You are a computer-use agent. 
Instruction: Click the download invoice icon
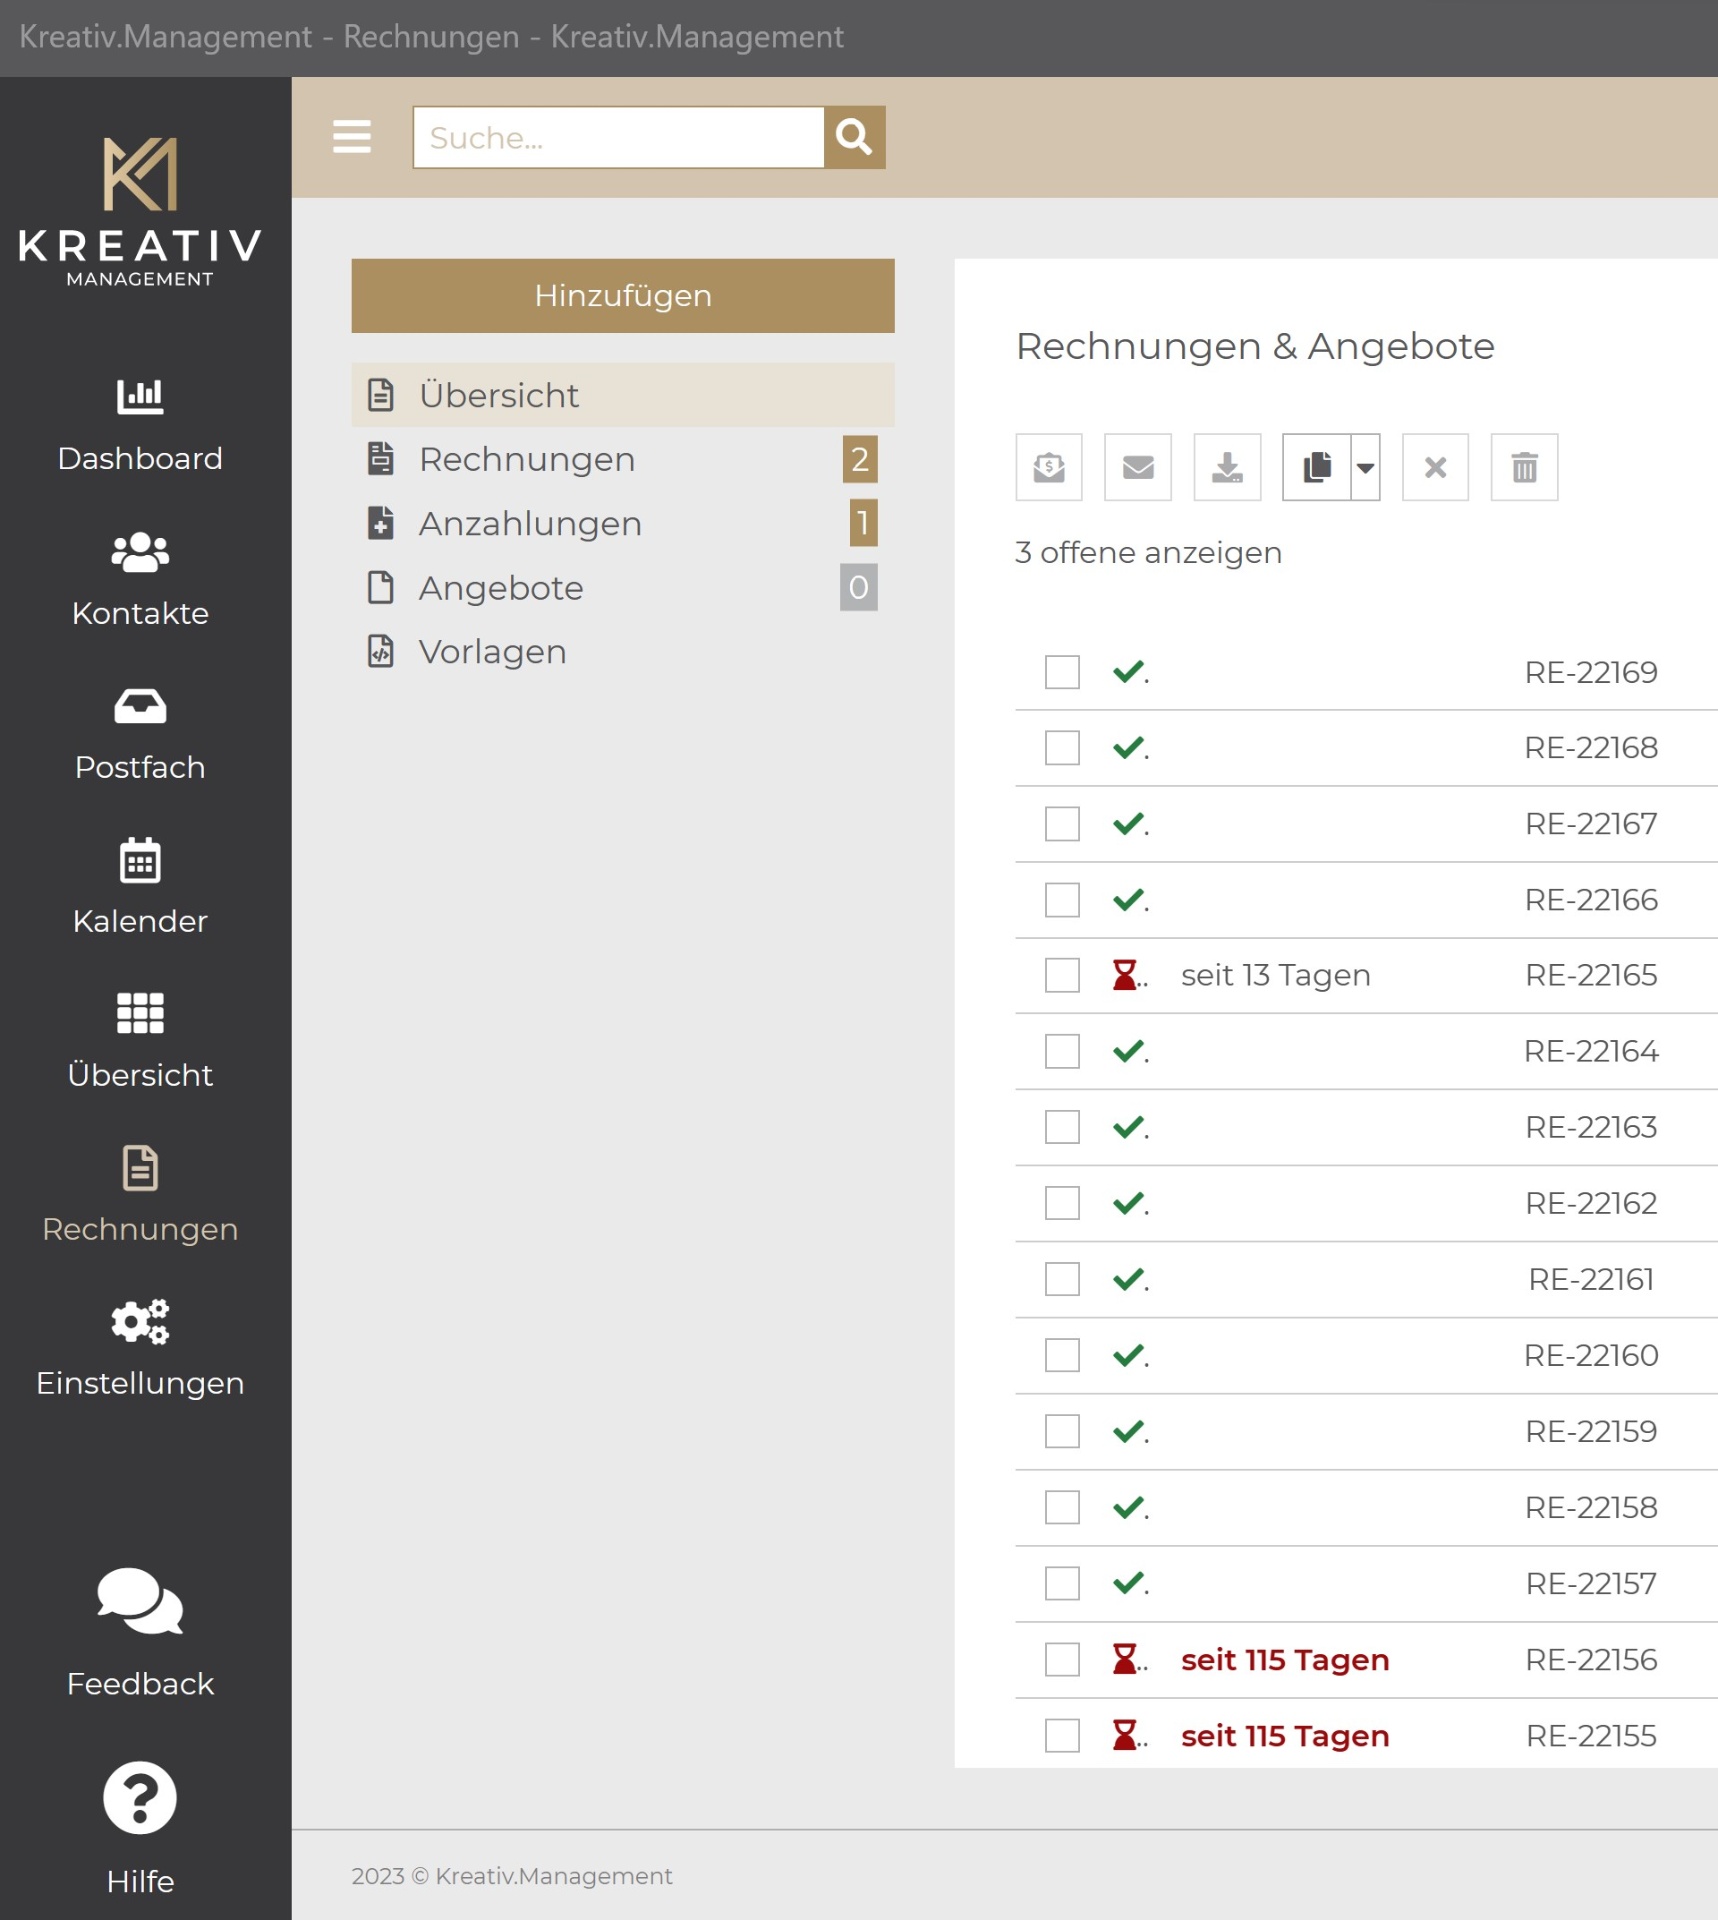pos(1226,467)
